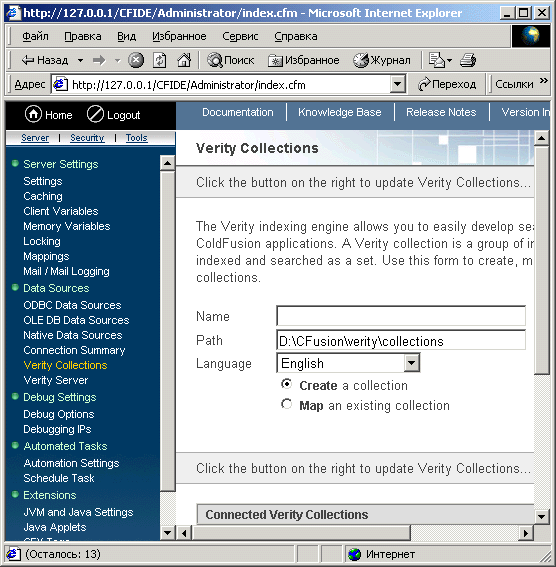The image size is (556, 567).
Task: Click the Automated Tasks green bullet
Action: point(15,446)
